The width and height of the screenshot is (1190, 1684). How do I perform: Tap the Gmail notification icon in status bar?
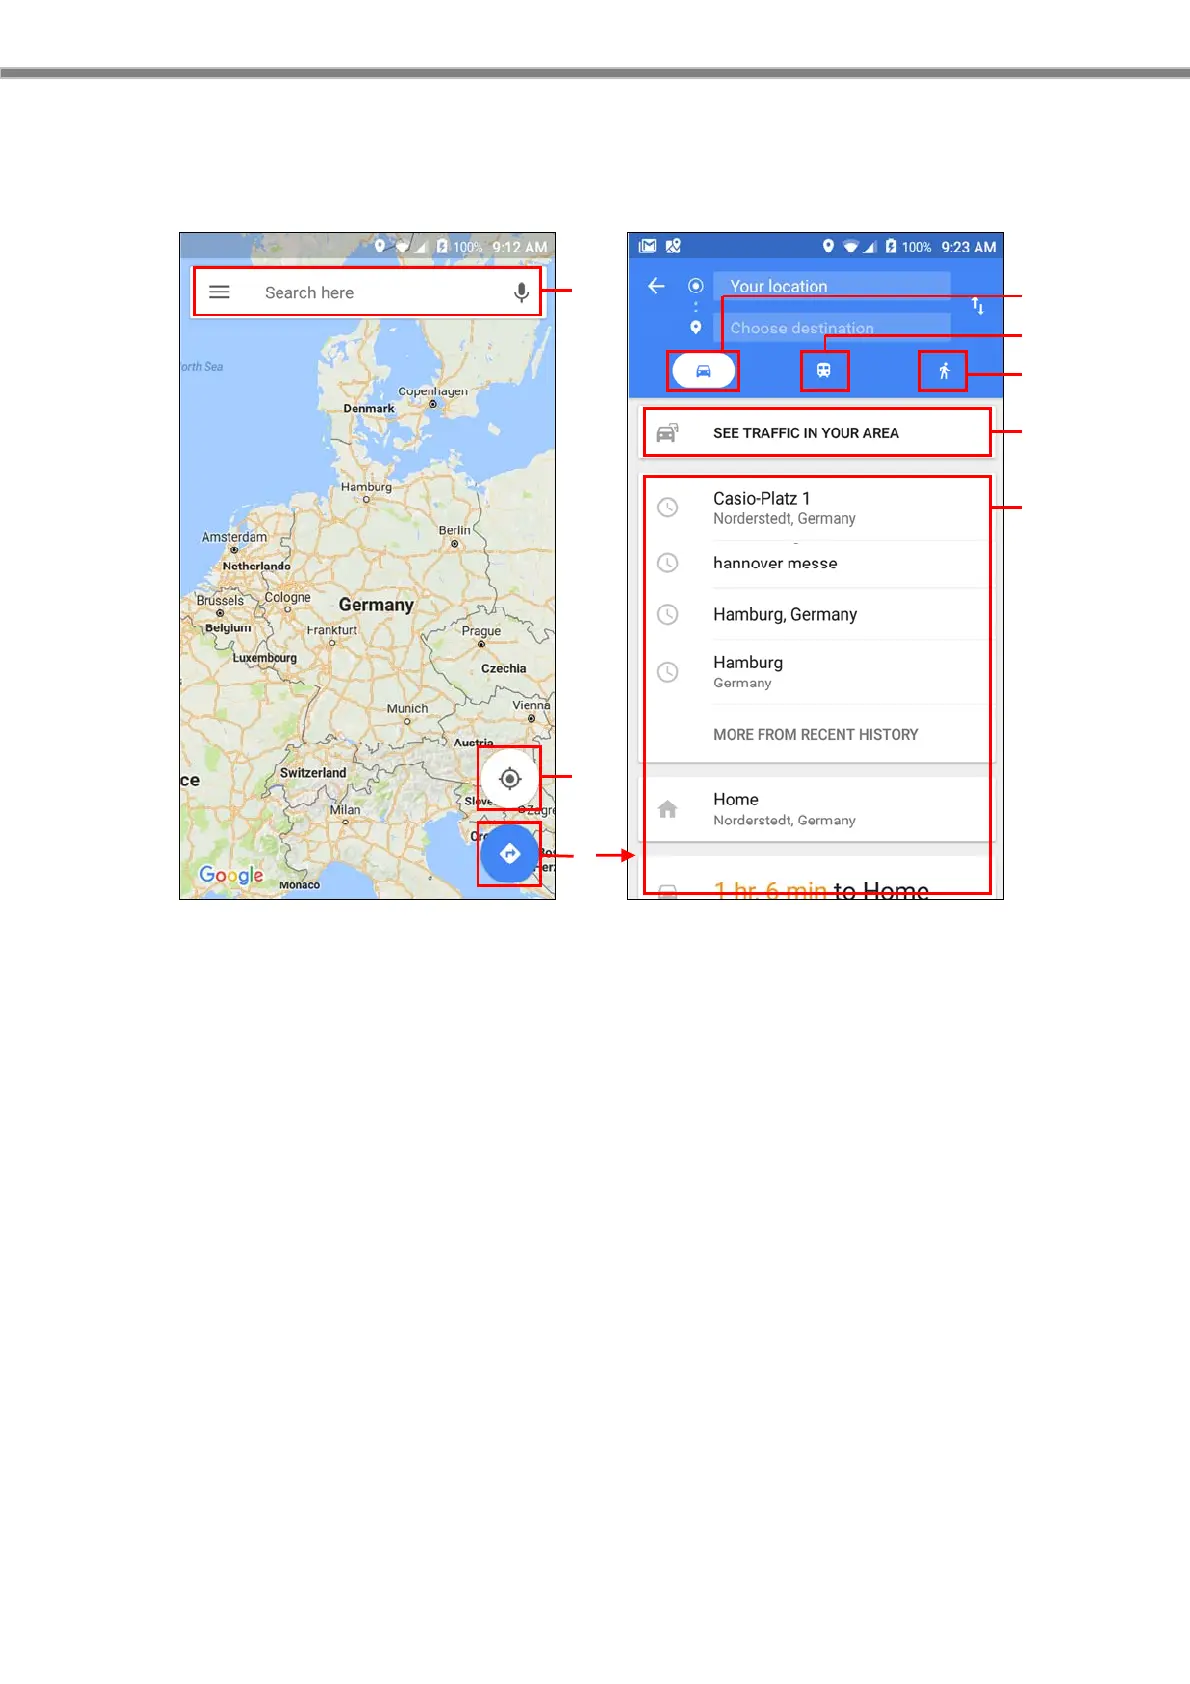648,246
